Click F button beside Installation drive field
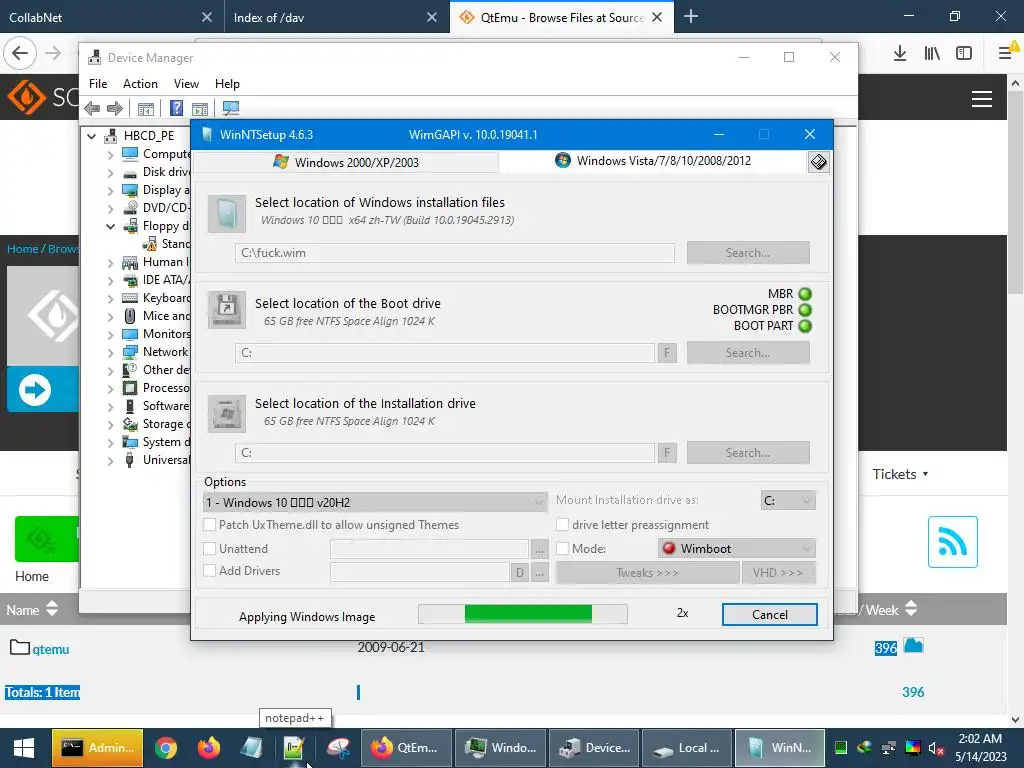 pos(667,453)
